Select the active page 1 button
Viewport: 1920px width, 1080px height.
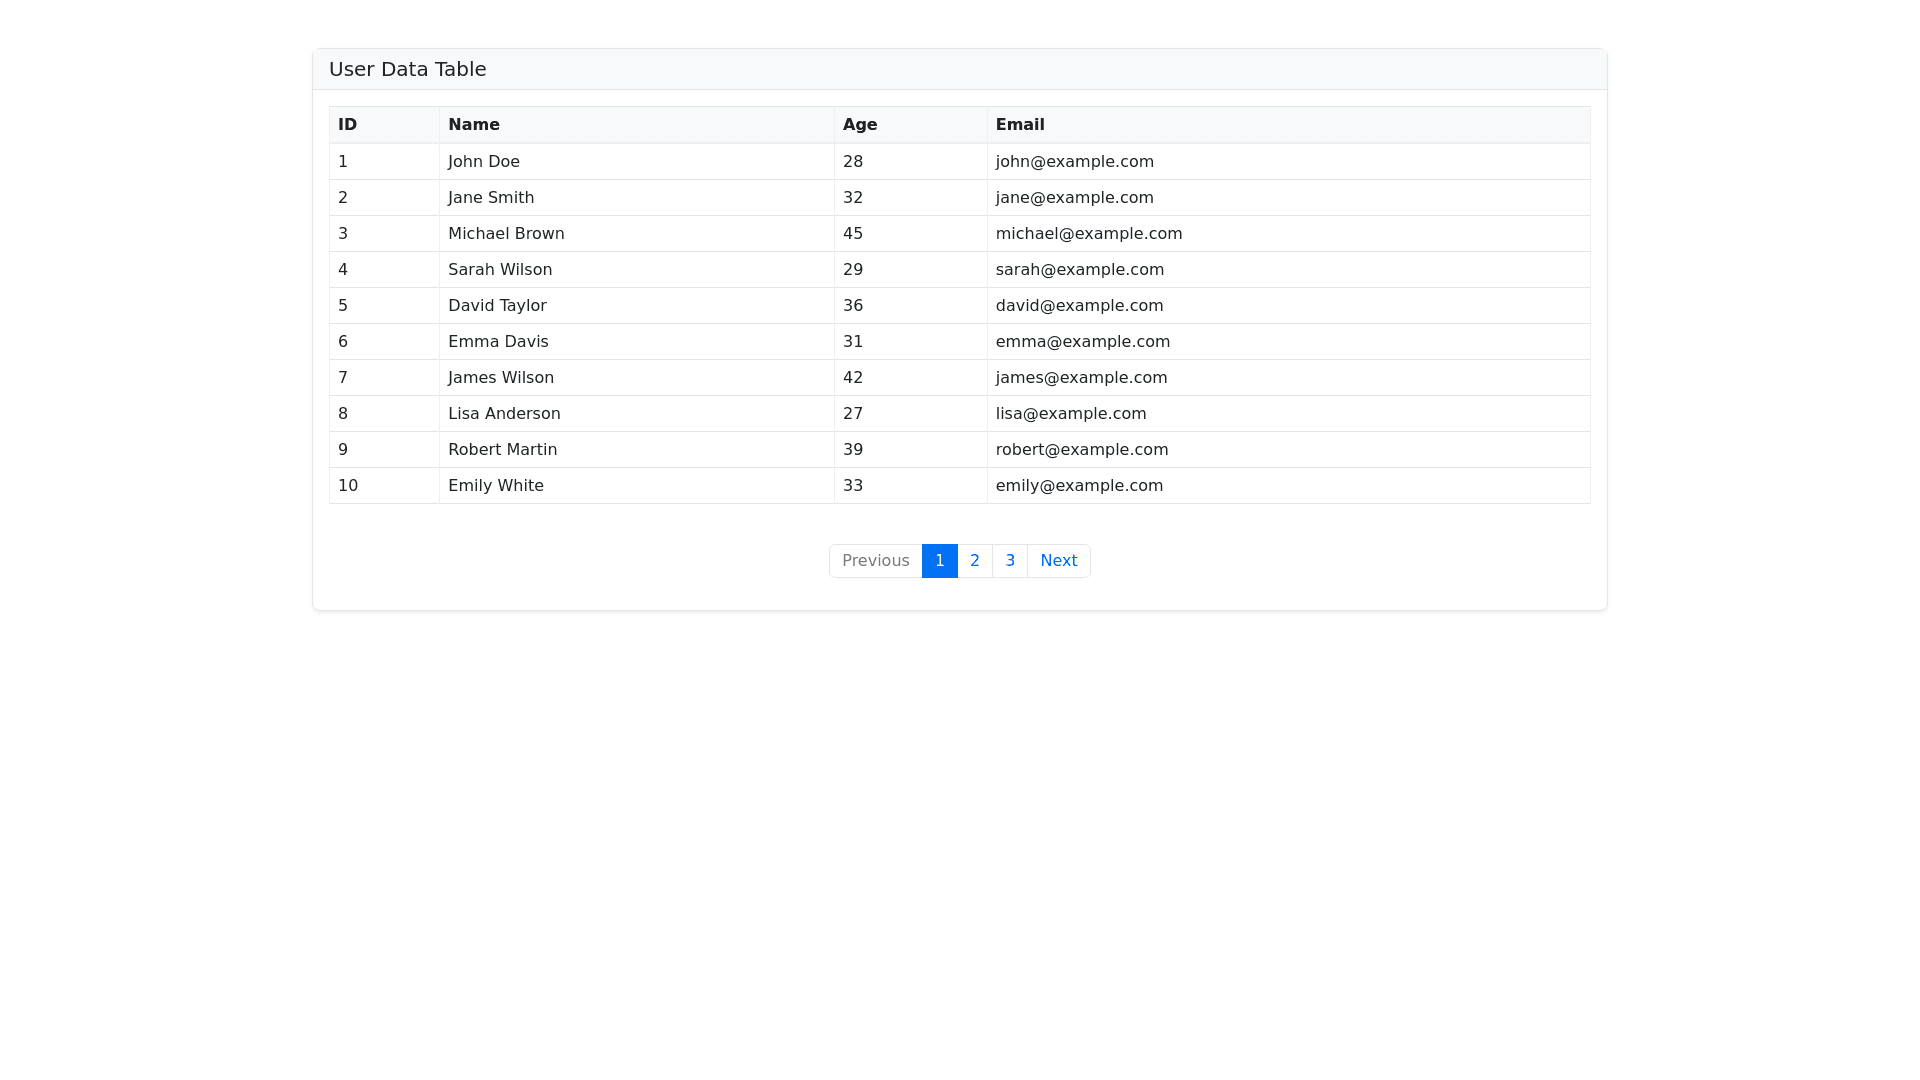[939, 561]
